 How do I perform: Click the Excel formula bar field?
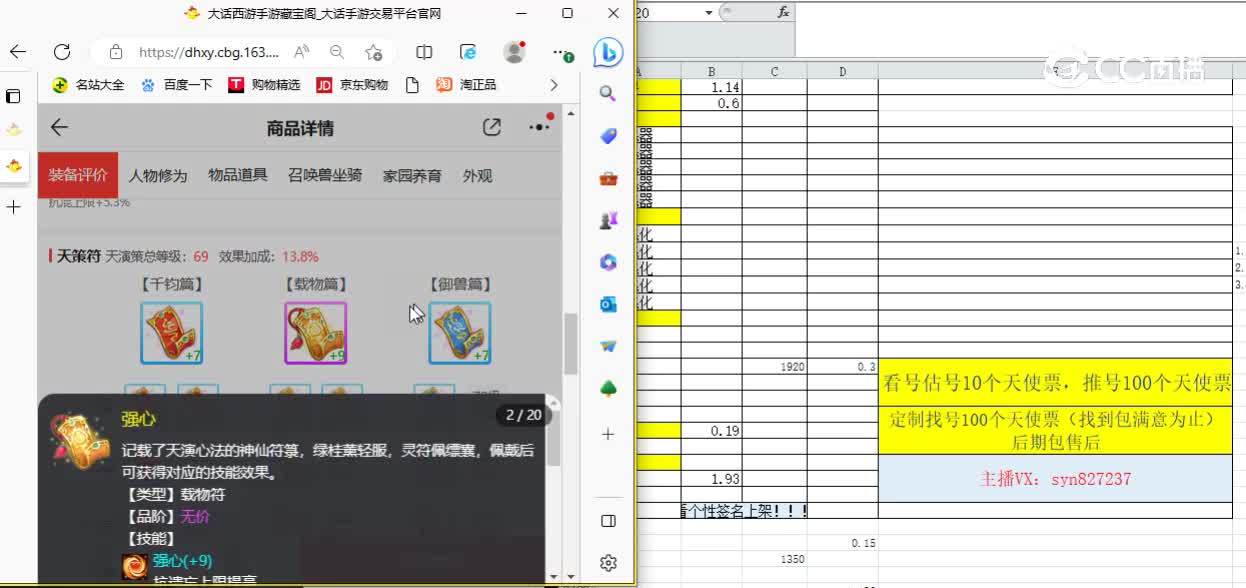coord(1020,29)
